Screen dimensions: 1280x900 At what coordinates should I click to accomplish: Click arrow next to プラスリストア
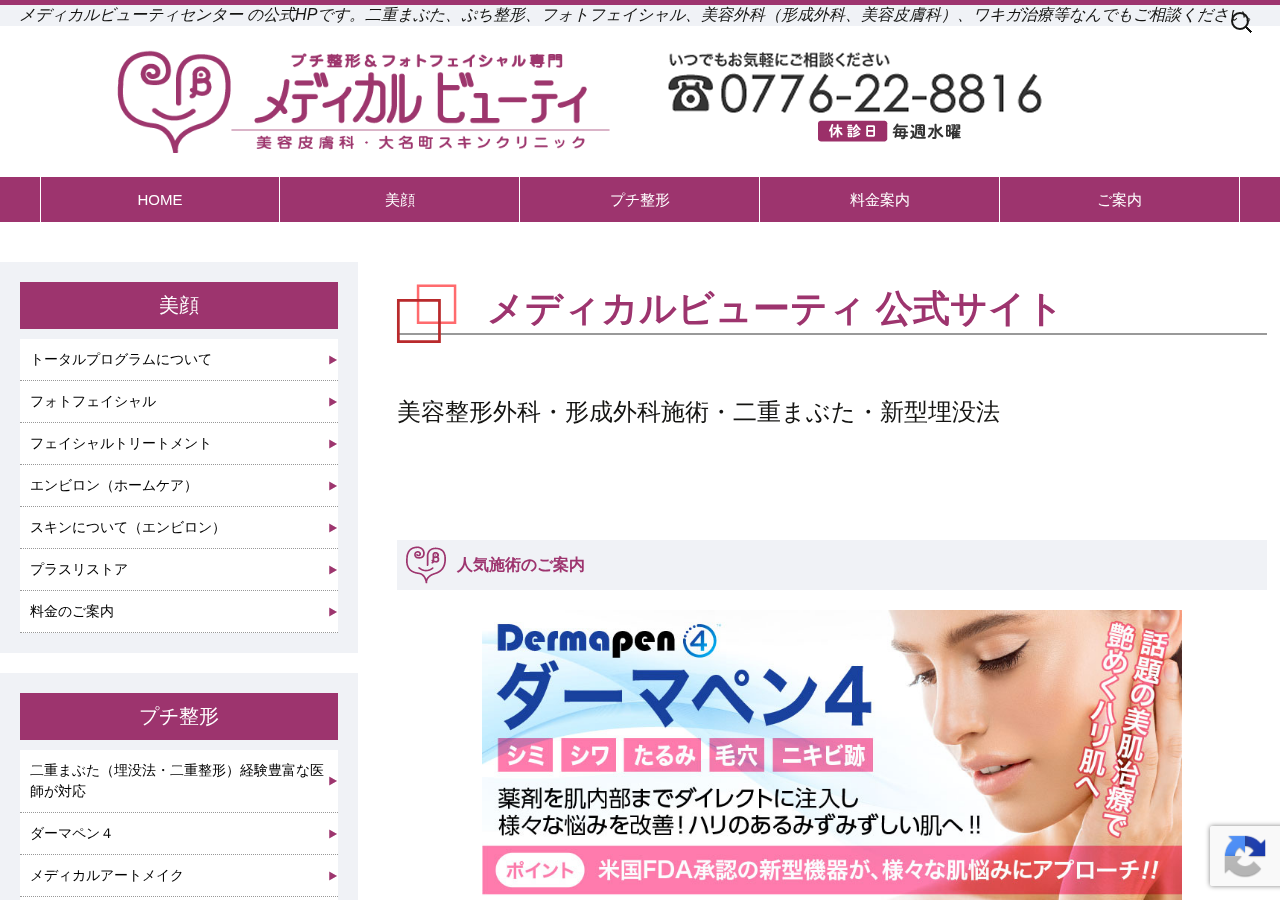333,570
